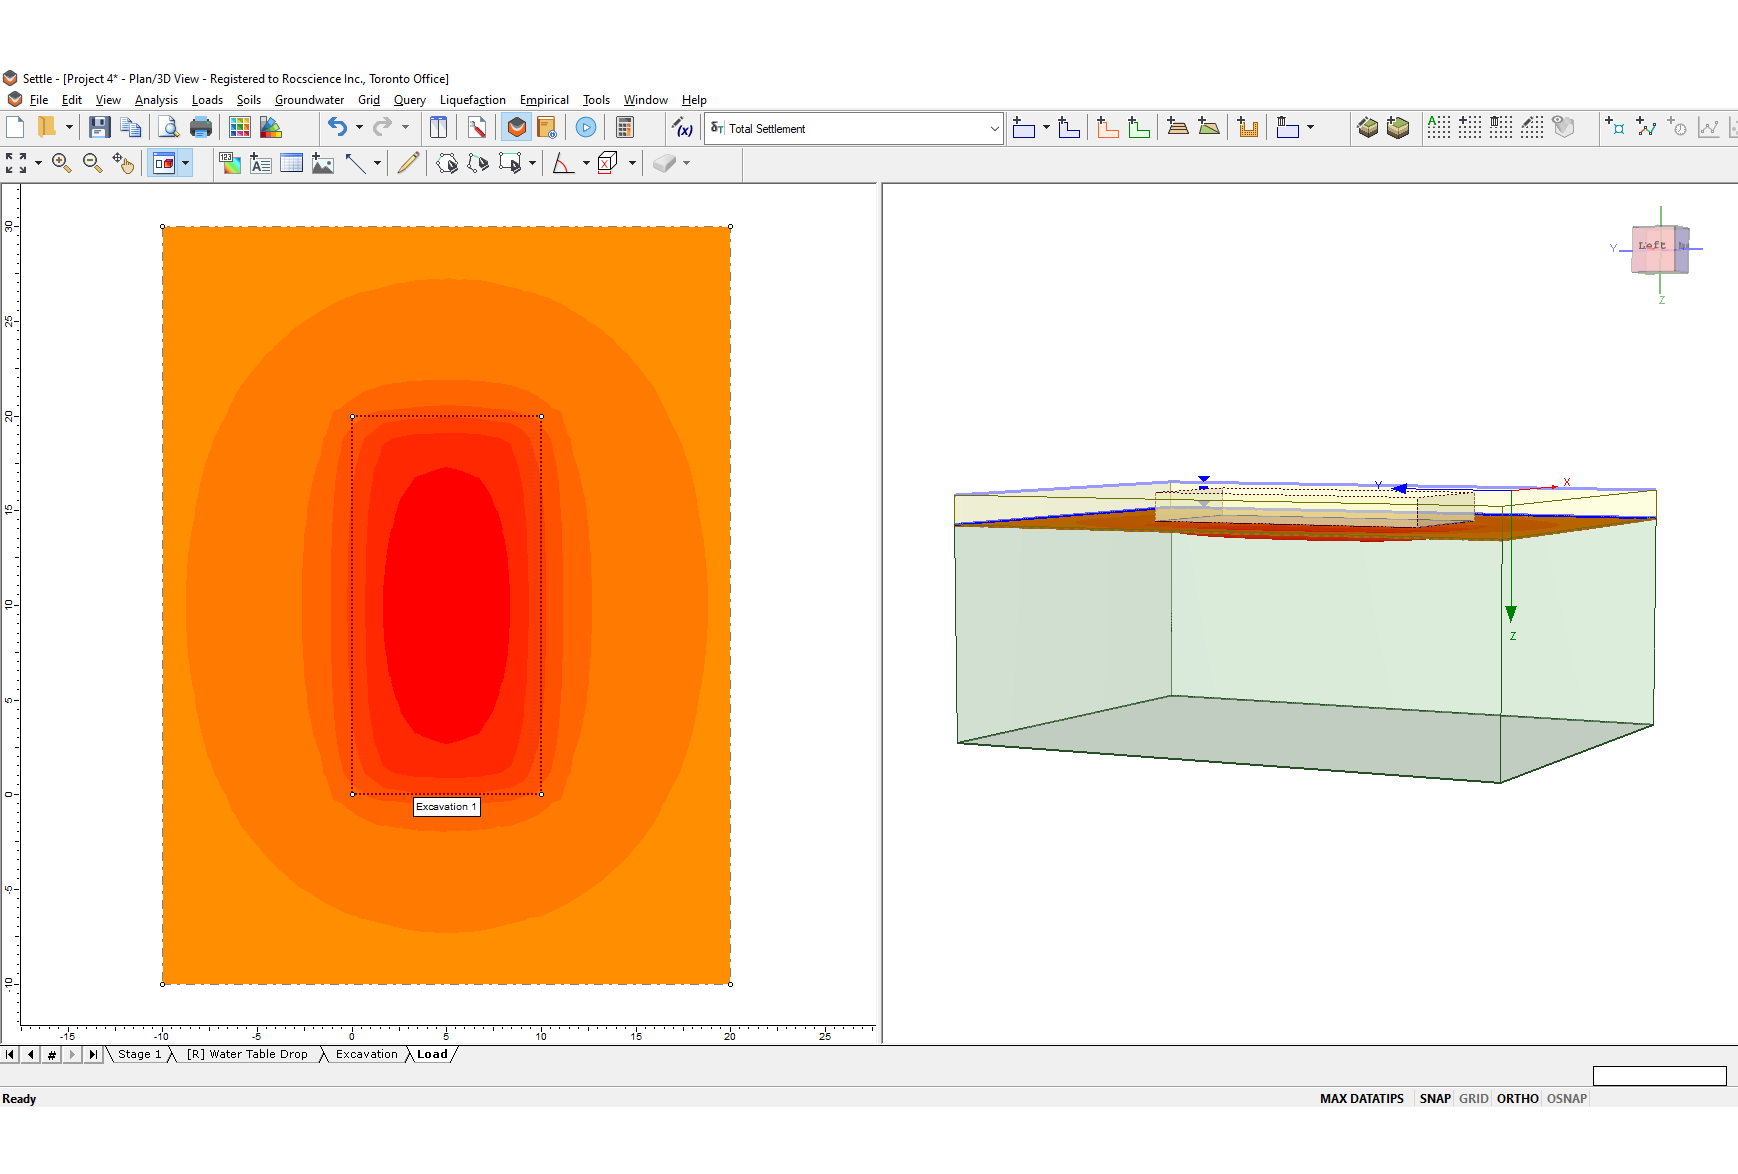Expand the rectangular load dropdown arrow
Image resolution: width=1738 pixels, height=1174 pixels.
(1046, 127)
